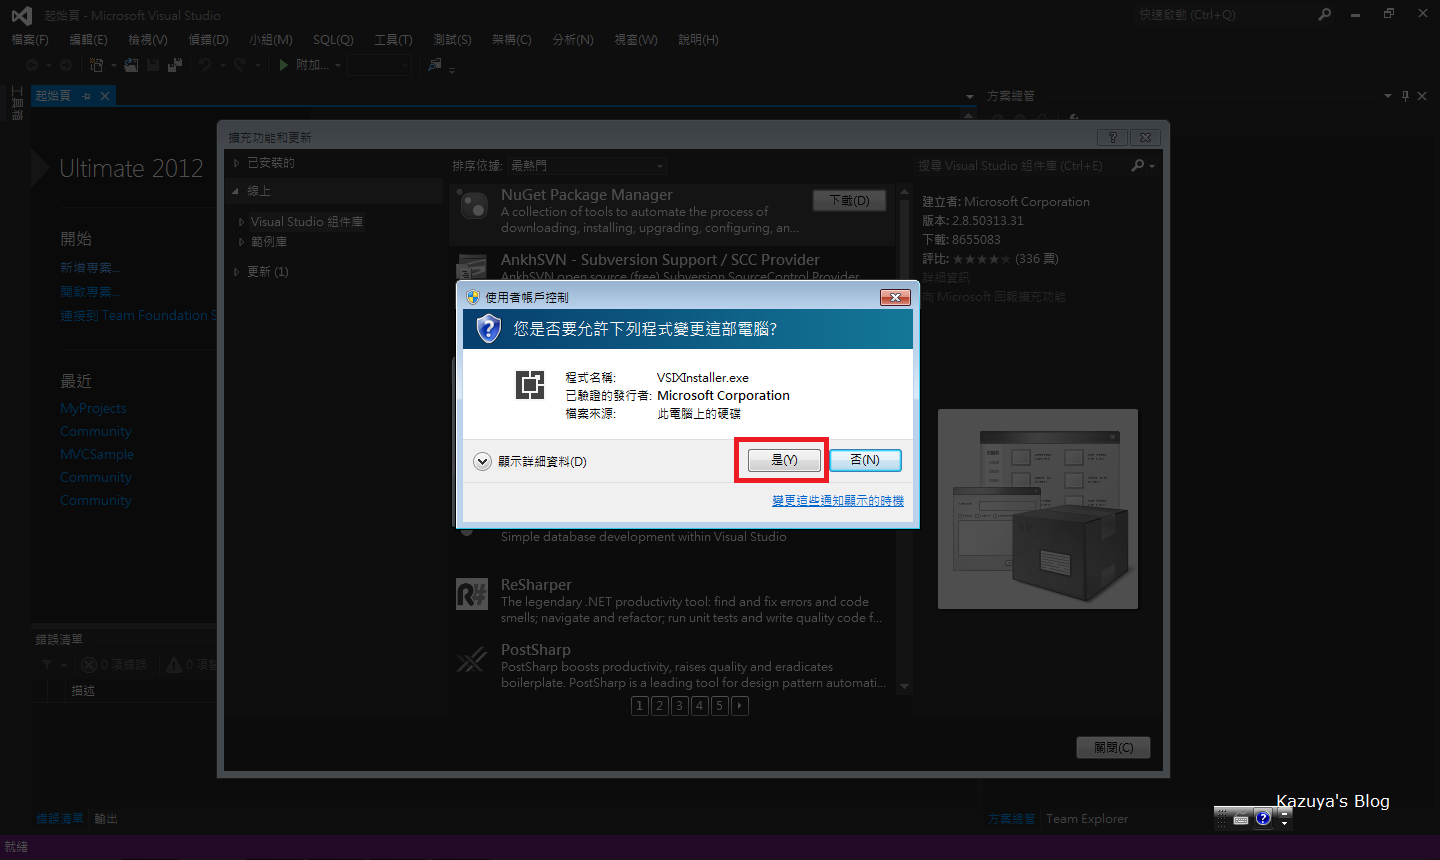Click Navigate Backward toolbar arrow

tap(32, 65)
